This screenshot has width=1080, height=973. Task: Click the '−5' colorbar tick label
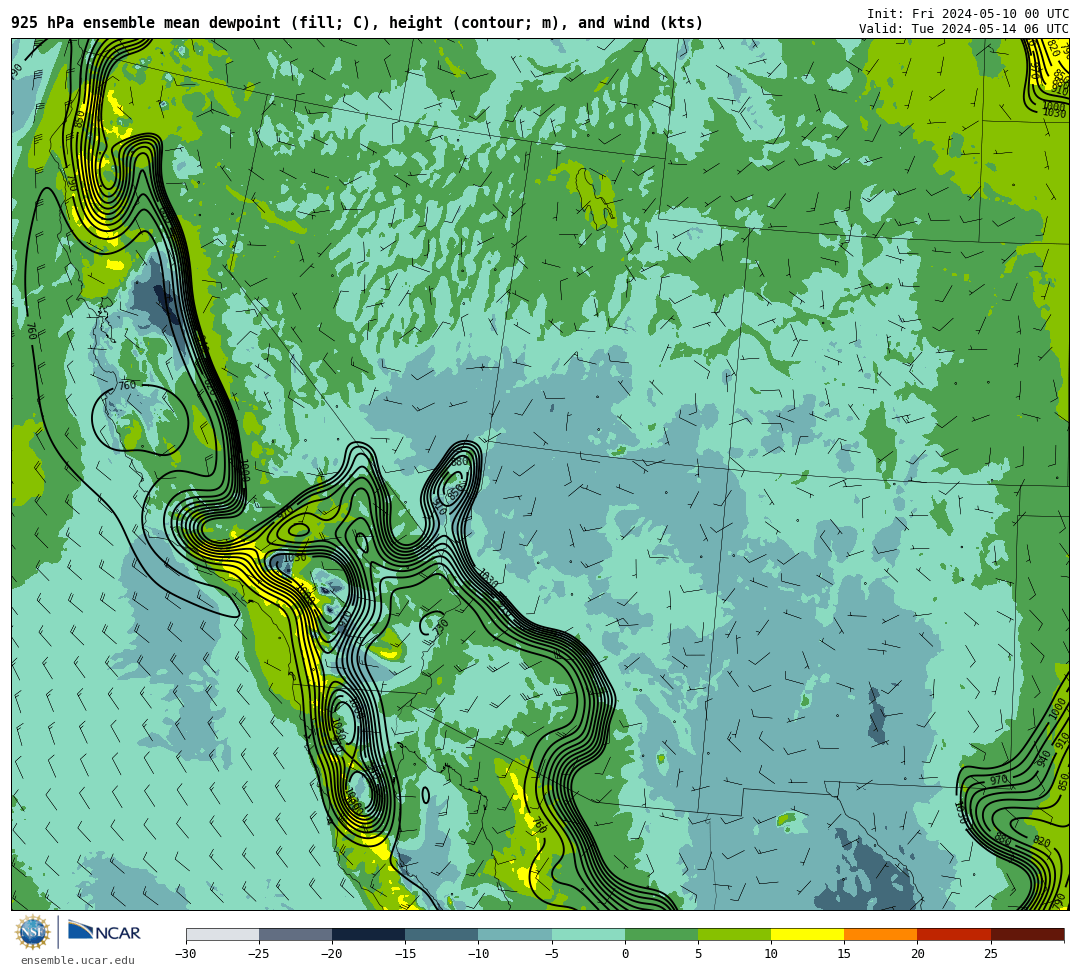pyautogui.click(x=552, y=954)
